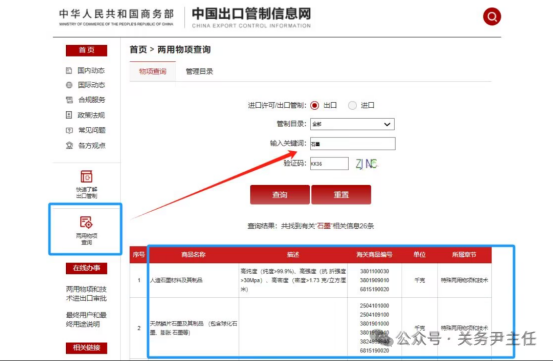Select the 进口 radio button
The height and width of the screenshot is (361, 554).
[x=352, y=105]
